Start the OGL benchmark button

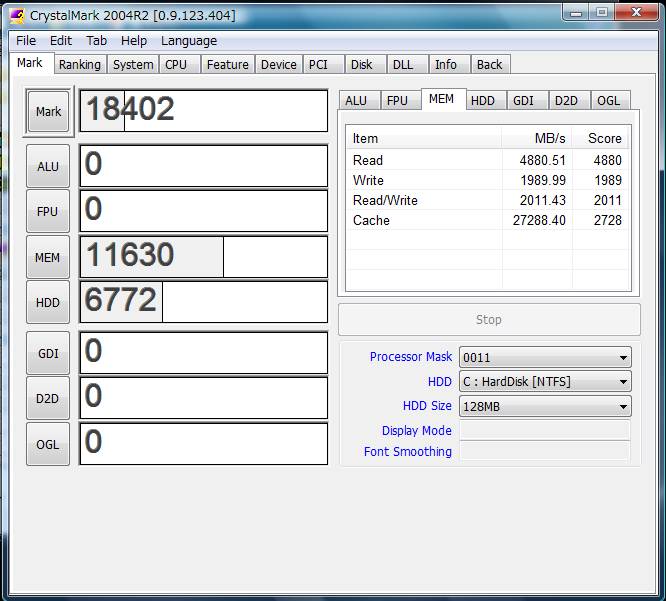(48, 444)
